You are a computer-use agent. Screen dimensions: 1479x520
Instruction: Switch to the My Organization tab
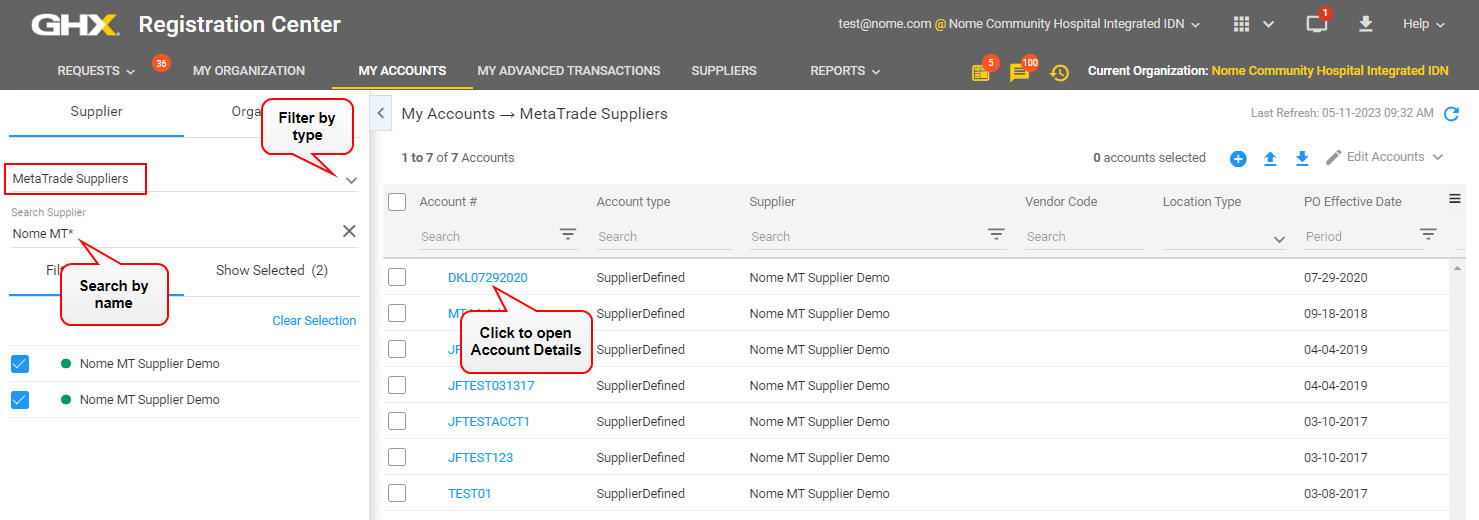(x=249, y=71)
